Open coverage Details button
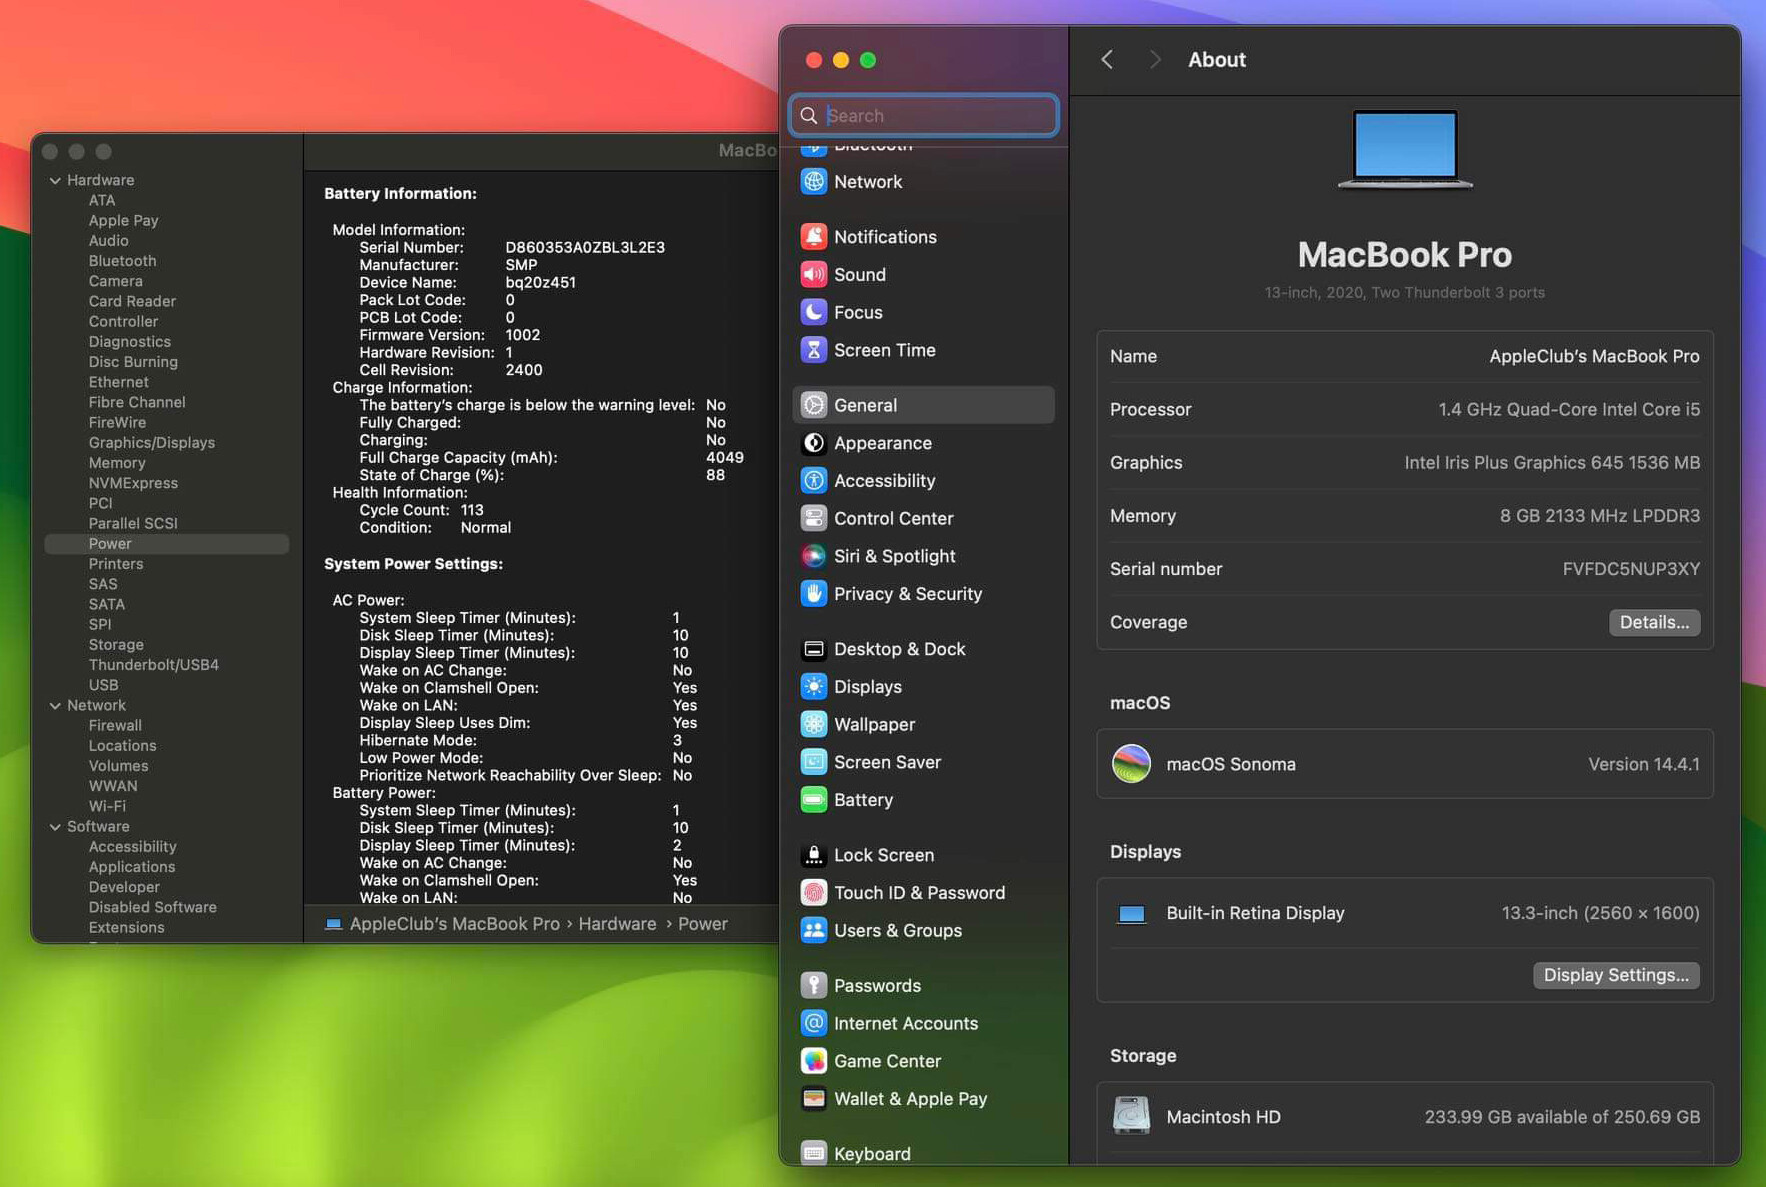Image resolution: width=1766 pixels, height=1187 pixels. [x=1654, y=622]
